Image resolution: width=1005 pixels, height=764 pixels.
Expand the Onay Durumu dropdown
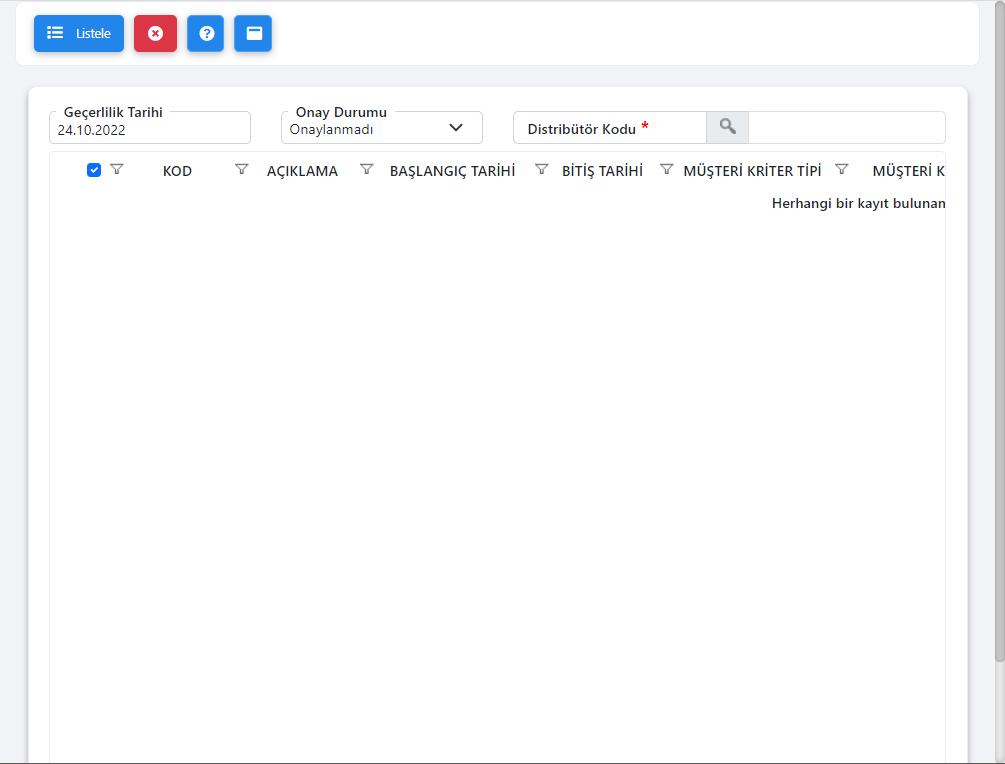pyautogui.click(x=456, y=128)
